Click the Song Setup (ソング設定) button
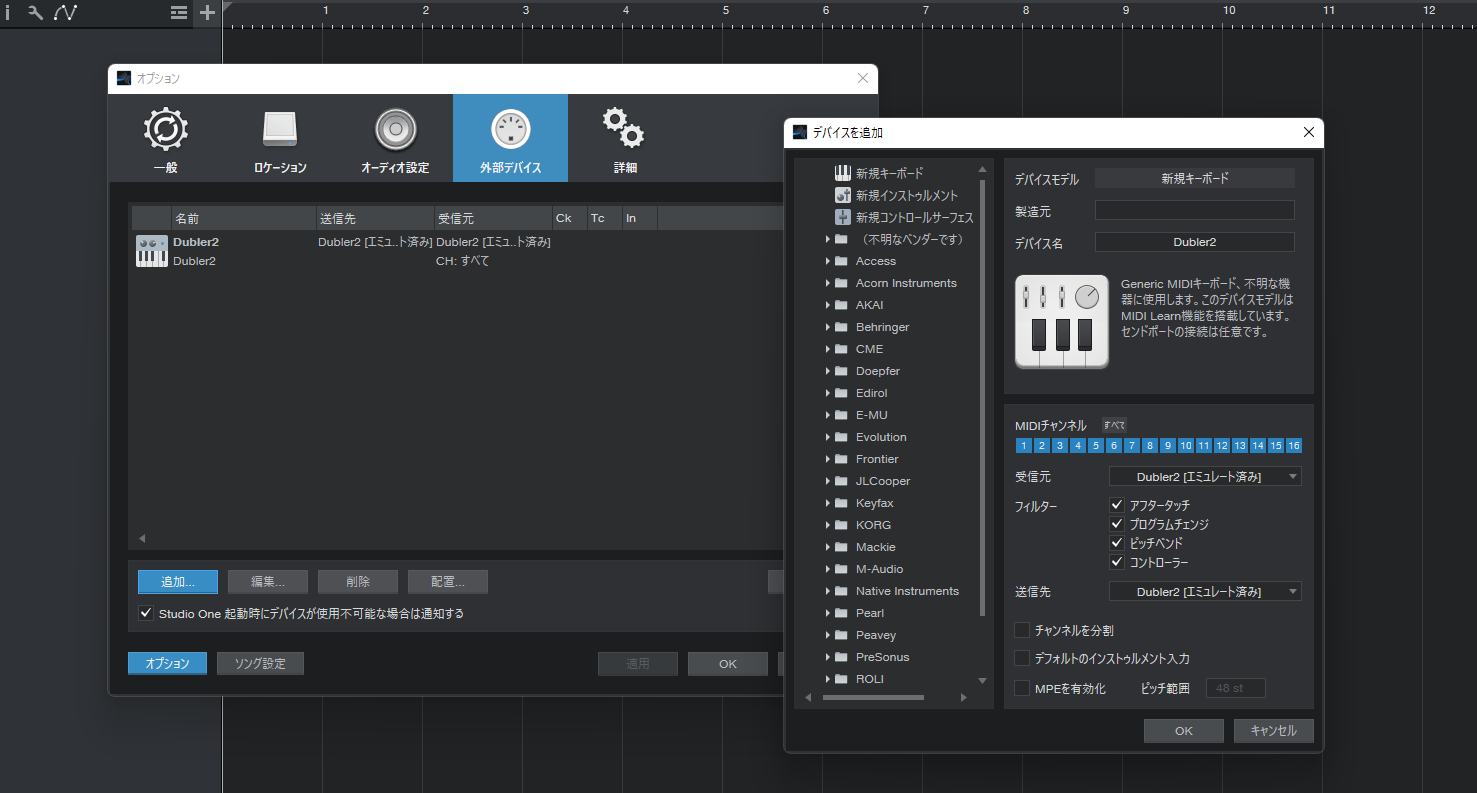Image resolution: width=1477 pixels, height=793 pixels. click(260, 663)
